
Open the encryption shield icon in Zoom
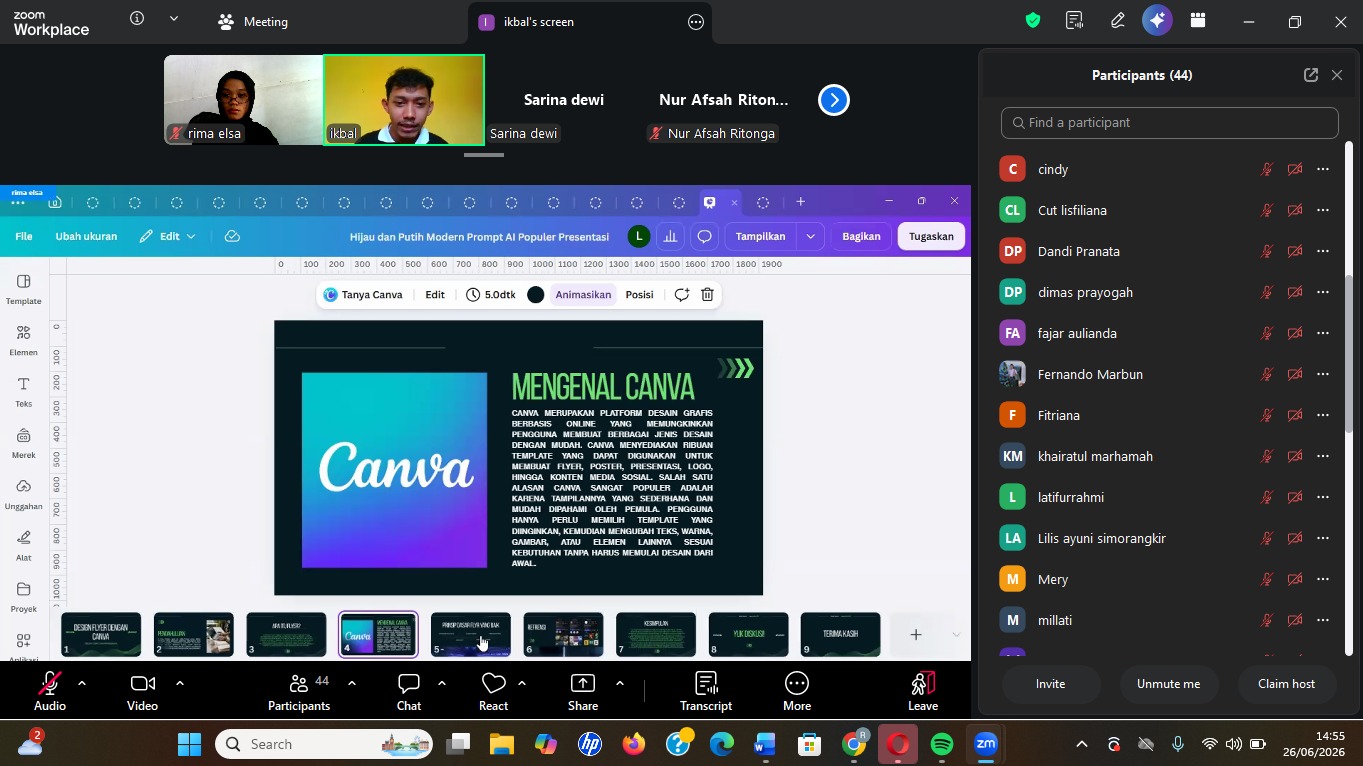pos(1033,21)
